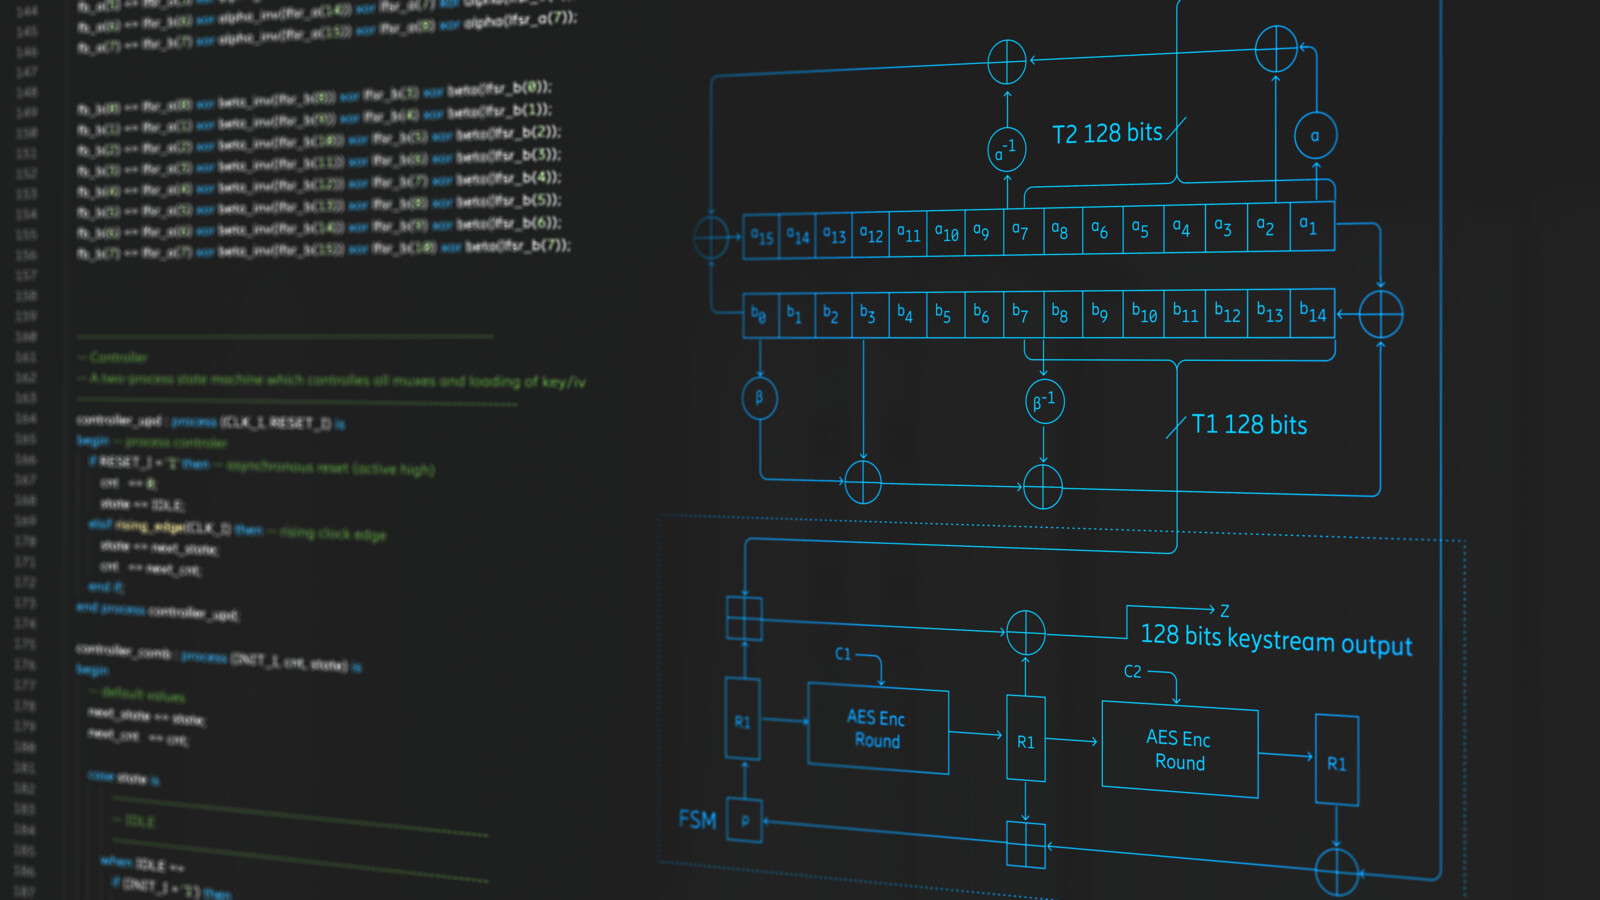Select the α multiplier circle node
The height and width of the screenshot is (900, 1600).
1314,133
